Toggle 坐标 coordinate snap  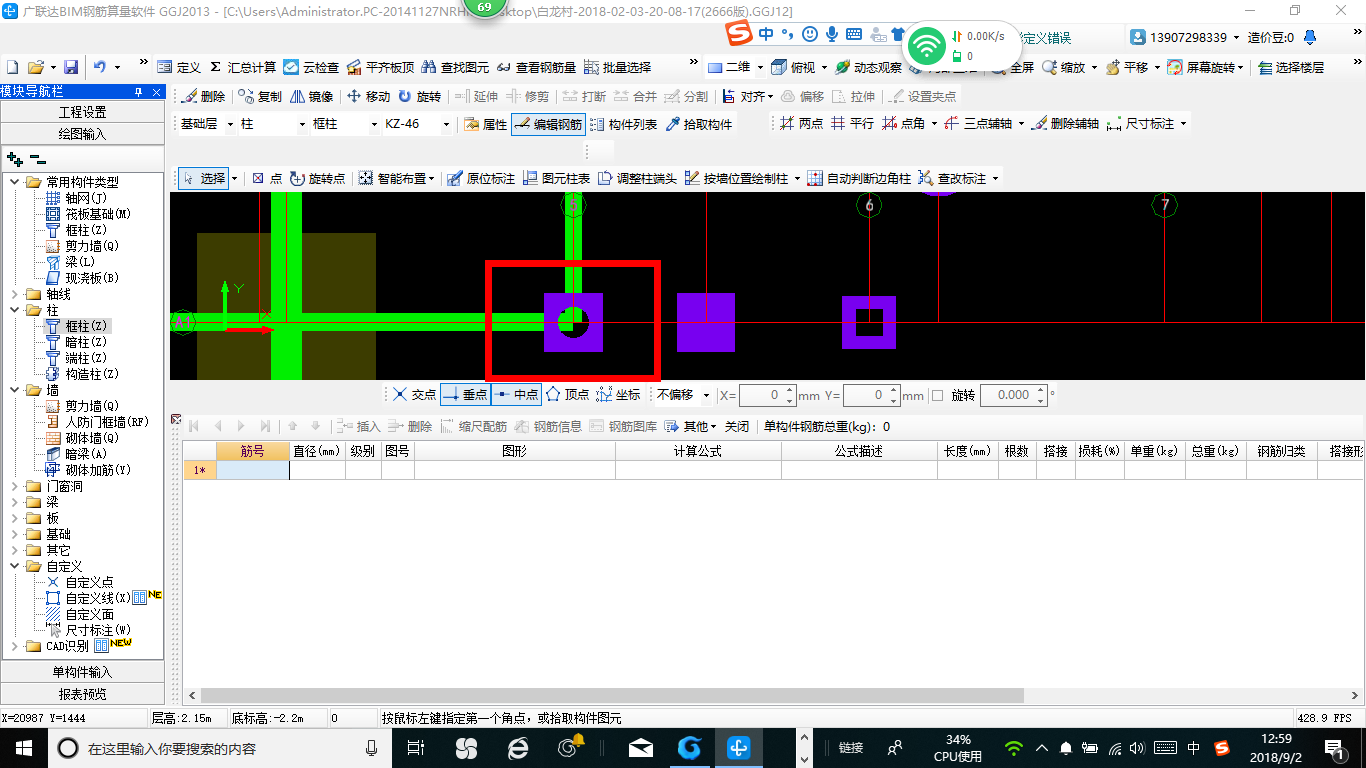(x=618, y=395)
